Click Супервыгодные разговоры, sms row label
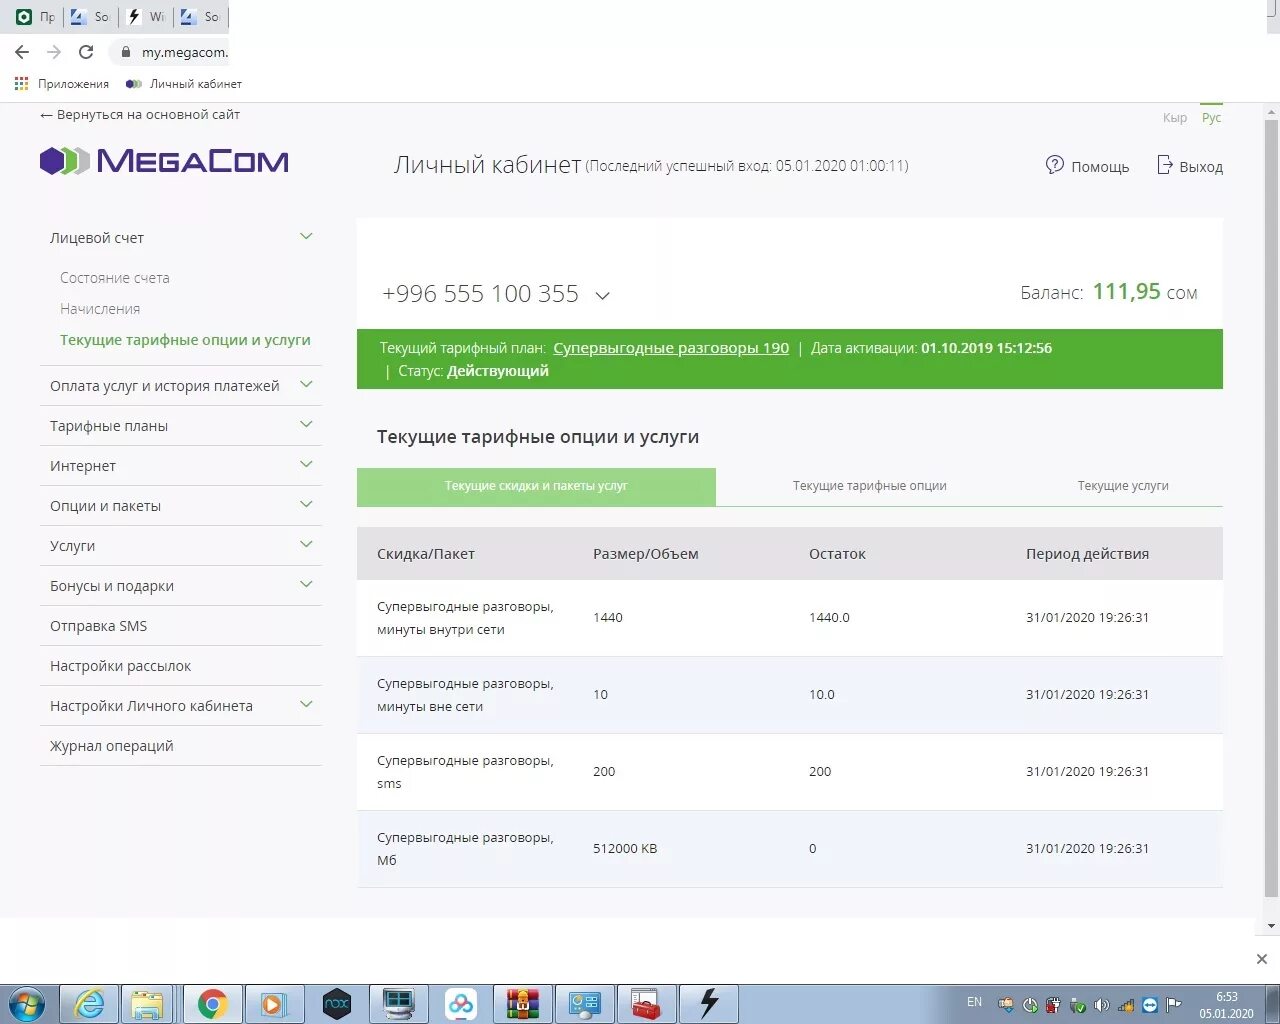The image size is (1280, 1024). (x=465, y=772)
